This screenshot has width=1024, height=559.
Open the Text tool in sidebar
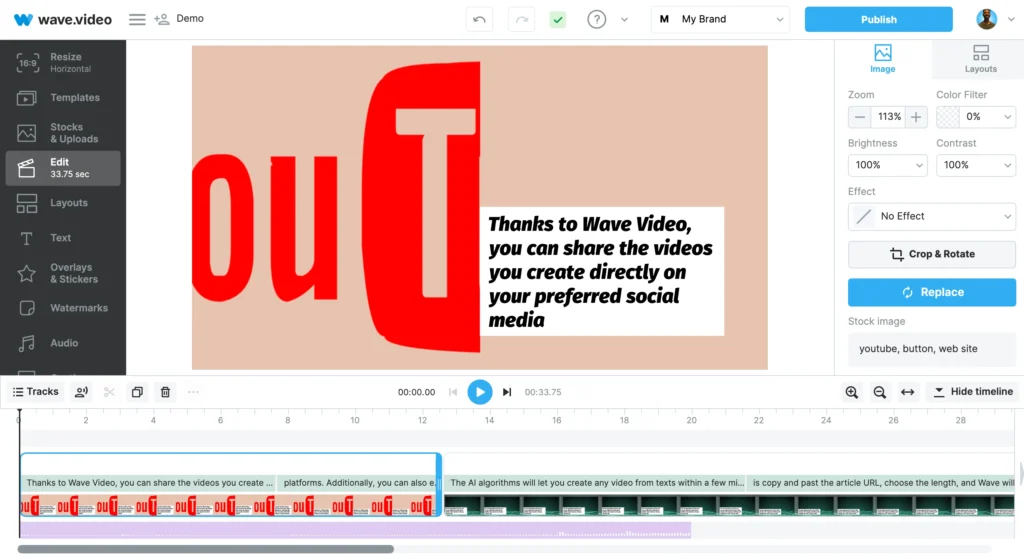(x=63, y=238)
